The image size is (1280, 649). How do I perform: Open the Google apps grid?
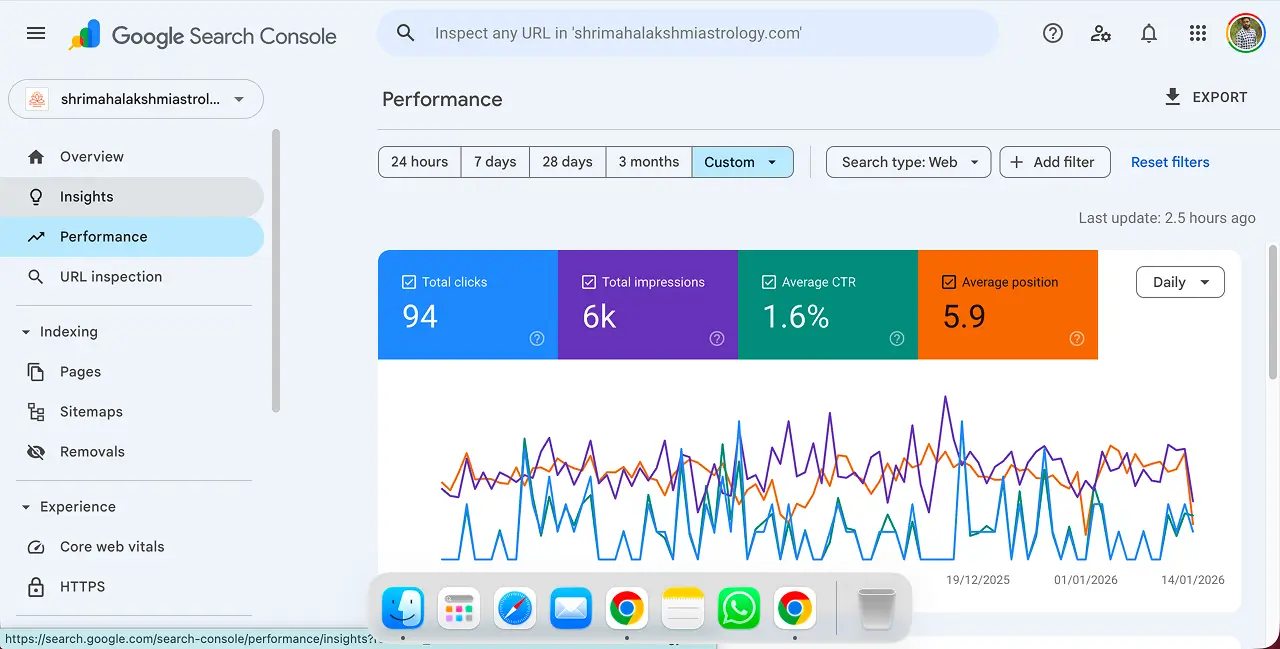[1197, 32]
